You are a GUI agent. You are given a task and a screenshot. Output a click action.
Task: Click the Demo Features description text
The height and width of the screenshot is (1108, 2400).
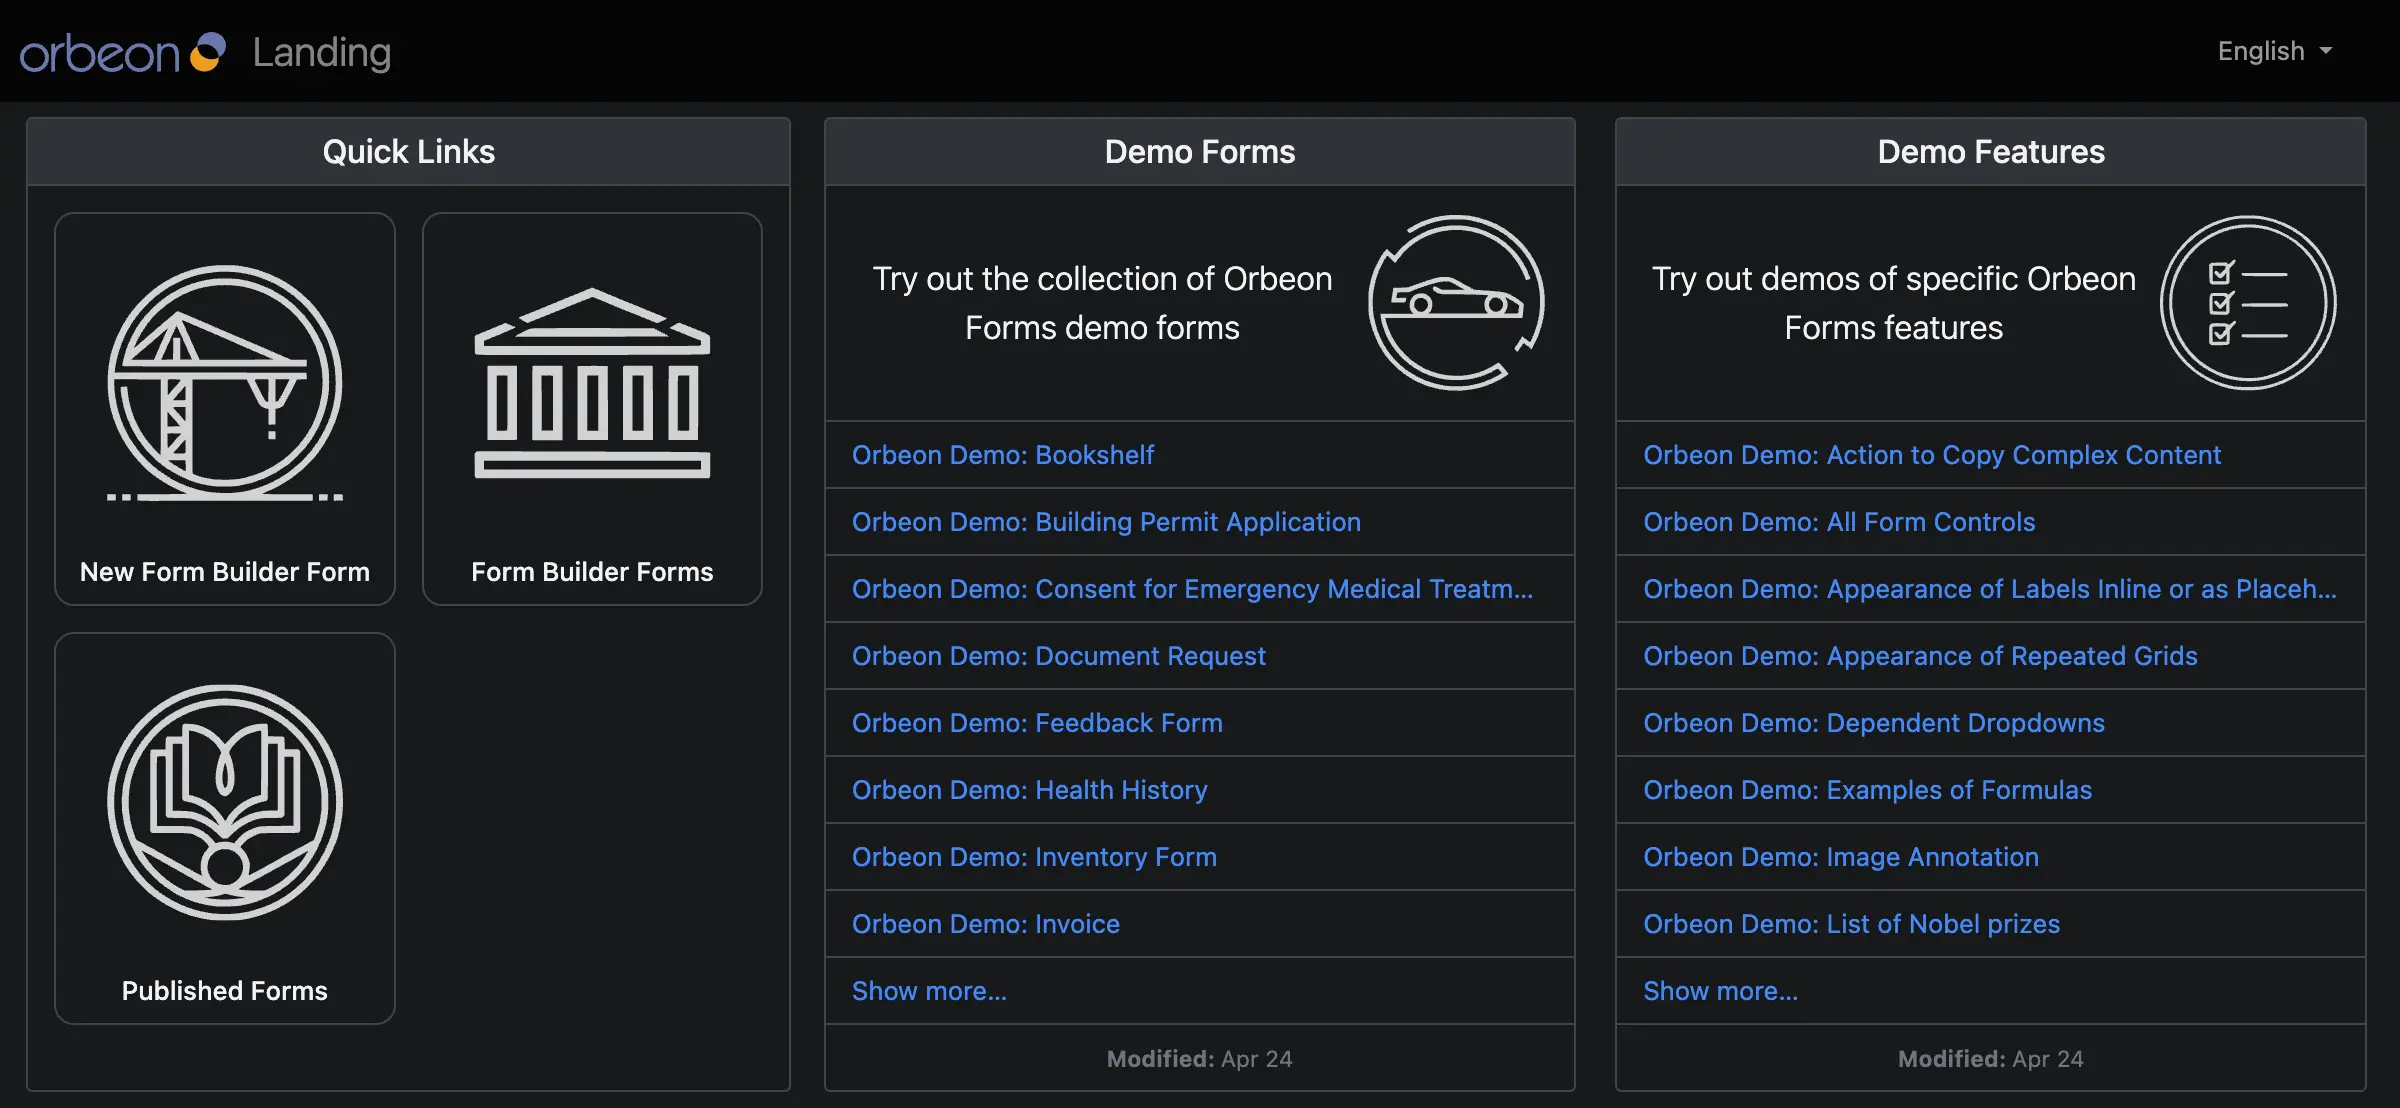point(1894,303)
